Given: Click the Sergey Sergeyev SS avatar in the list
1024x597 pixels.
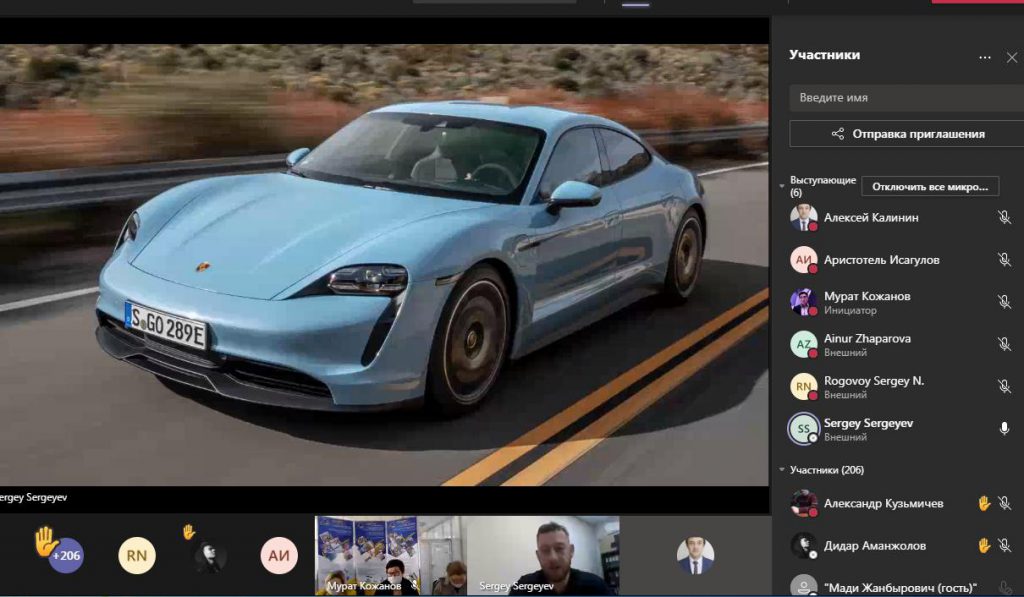Looking at the screenshot, I should point(804,429).
